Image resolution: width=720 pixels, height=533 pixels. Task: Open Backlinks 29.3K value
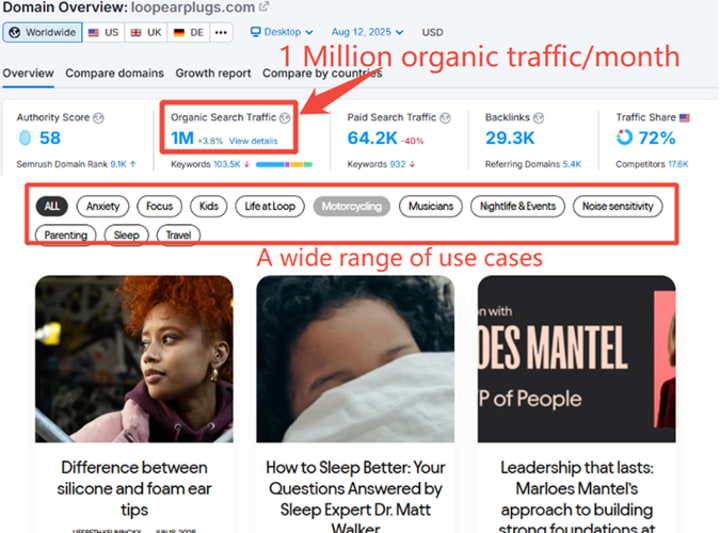pyautogui.click(x=510, y=138)
